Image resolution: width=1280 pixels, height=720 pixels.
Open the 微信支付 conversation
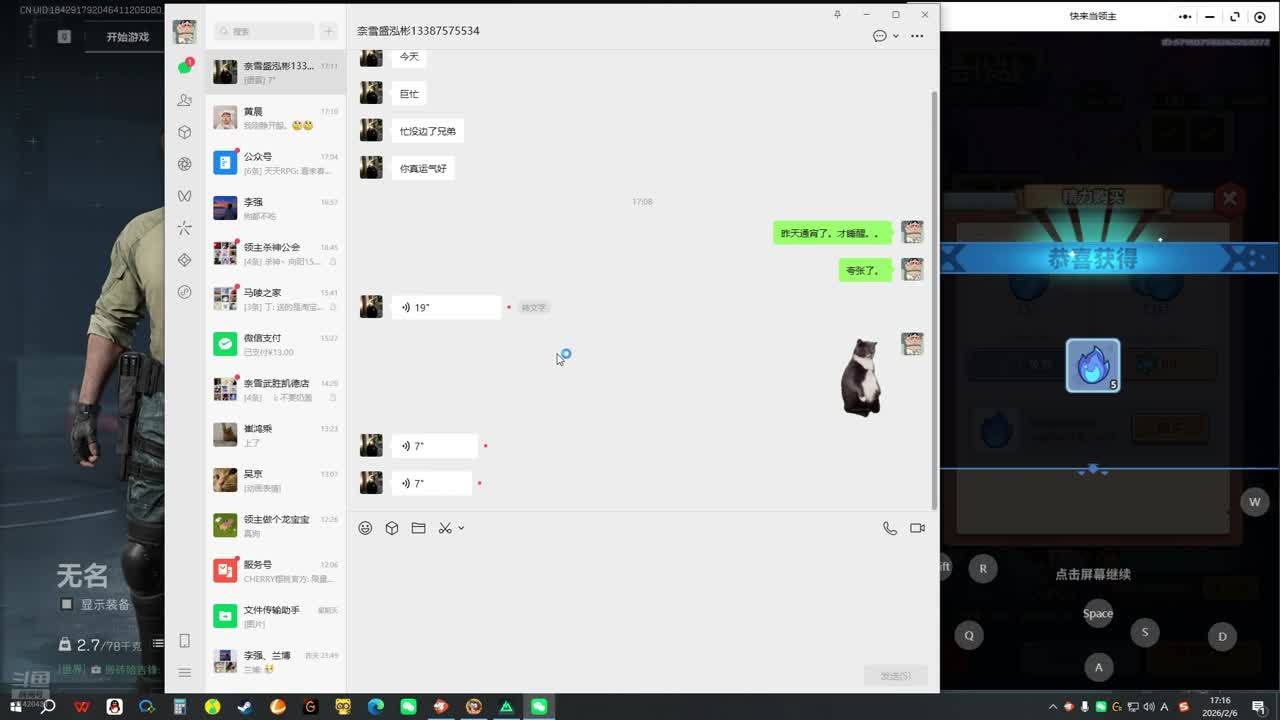click(275, 344)
